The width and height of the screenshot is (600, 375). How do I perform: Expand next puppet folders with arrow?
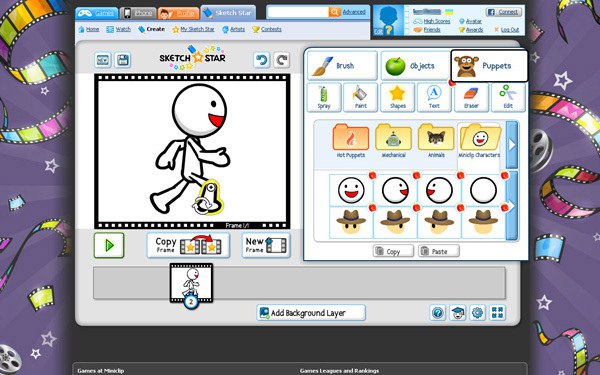click(x=512, y=145)
